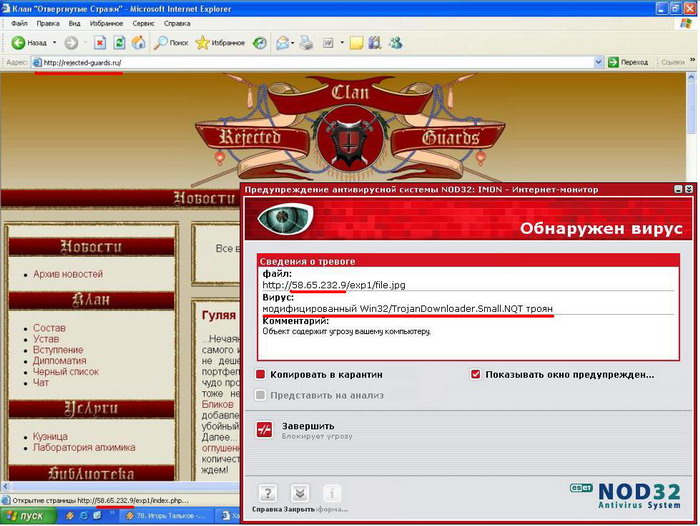Screen dimensions: 700x526
Task: Open the Архив новостей link
Action: (67, 274)
